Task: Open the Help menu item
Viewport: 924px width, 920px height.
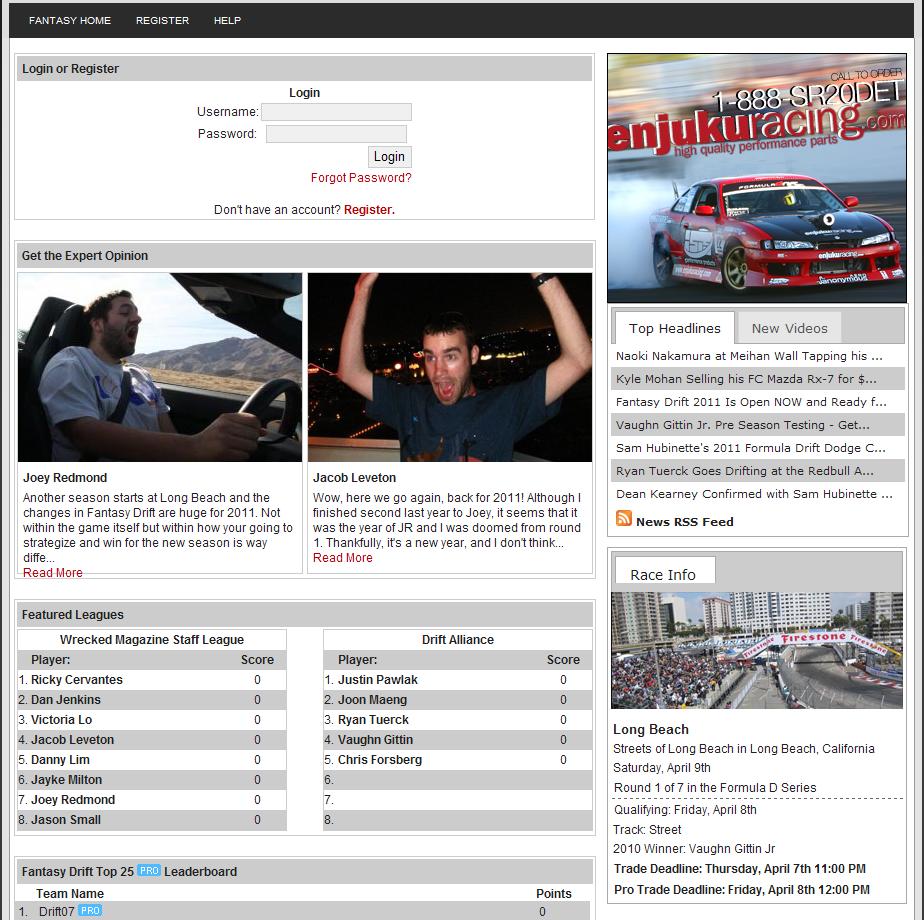Action: tap(227, 20)
